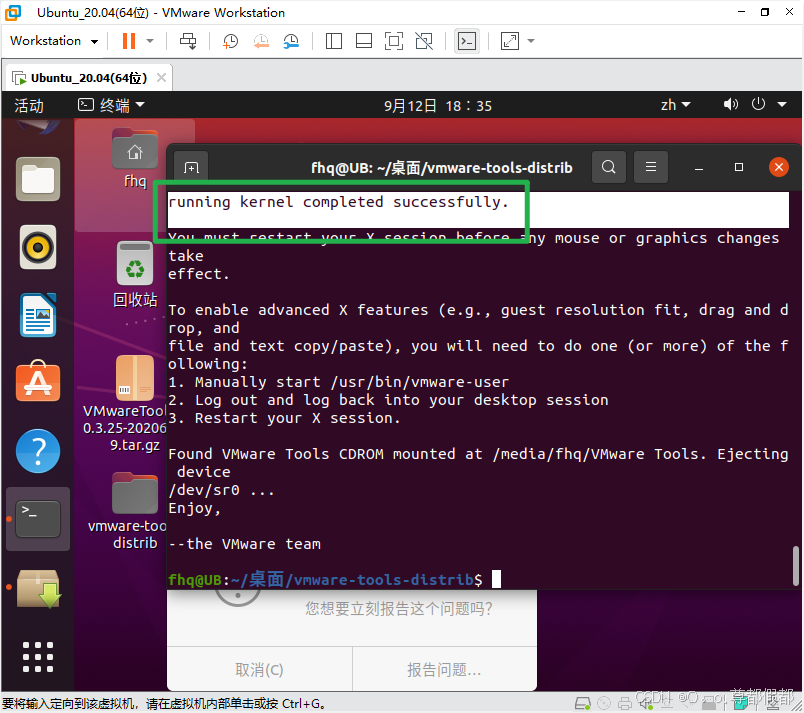Expand the stretch display dropdown arrow
This screenshot has height=713, width=804.
[x=531, y=41]
